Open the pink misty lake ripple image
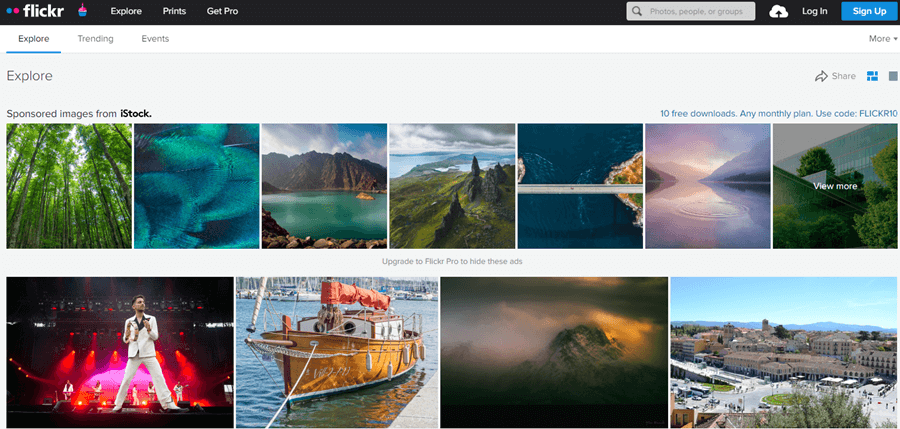The image size is (900, 429). coord(708,186)
